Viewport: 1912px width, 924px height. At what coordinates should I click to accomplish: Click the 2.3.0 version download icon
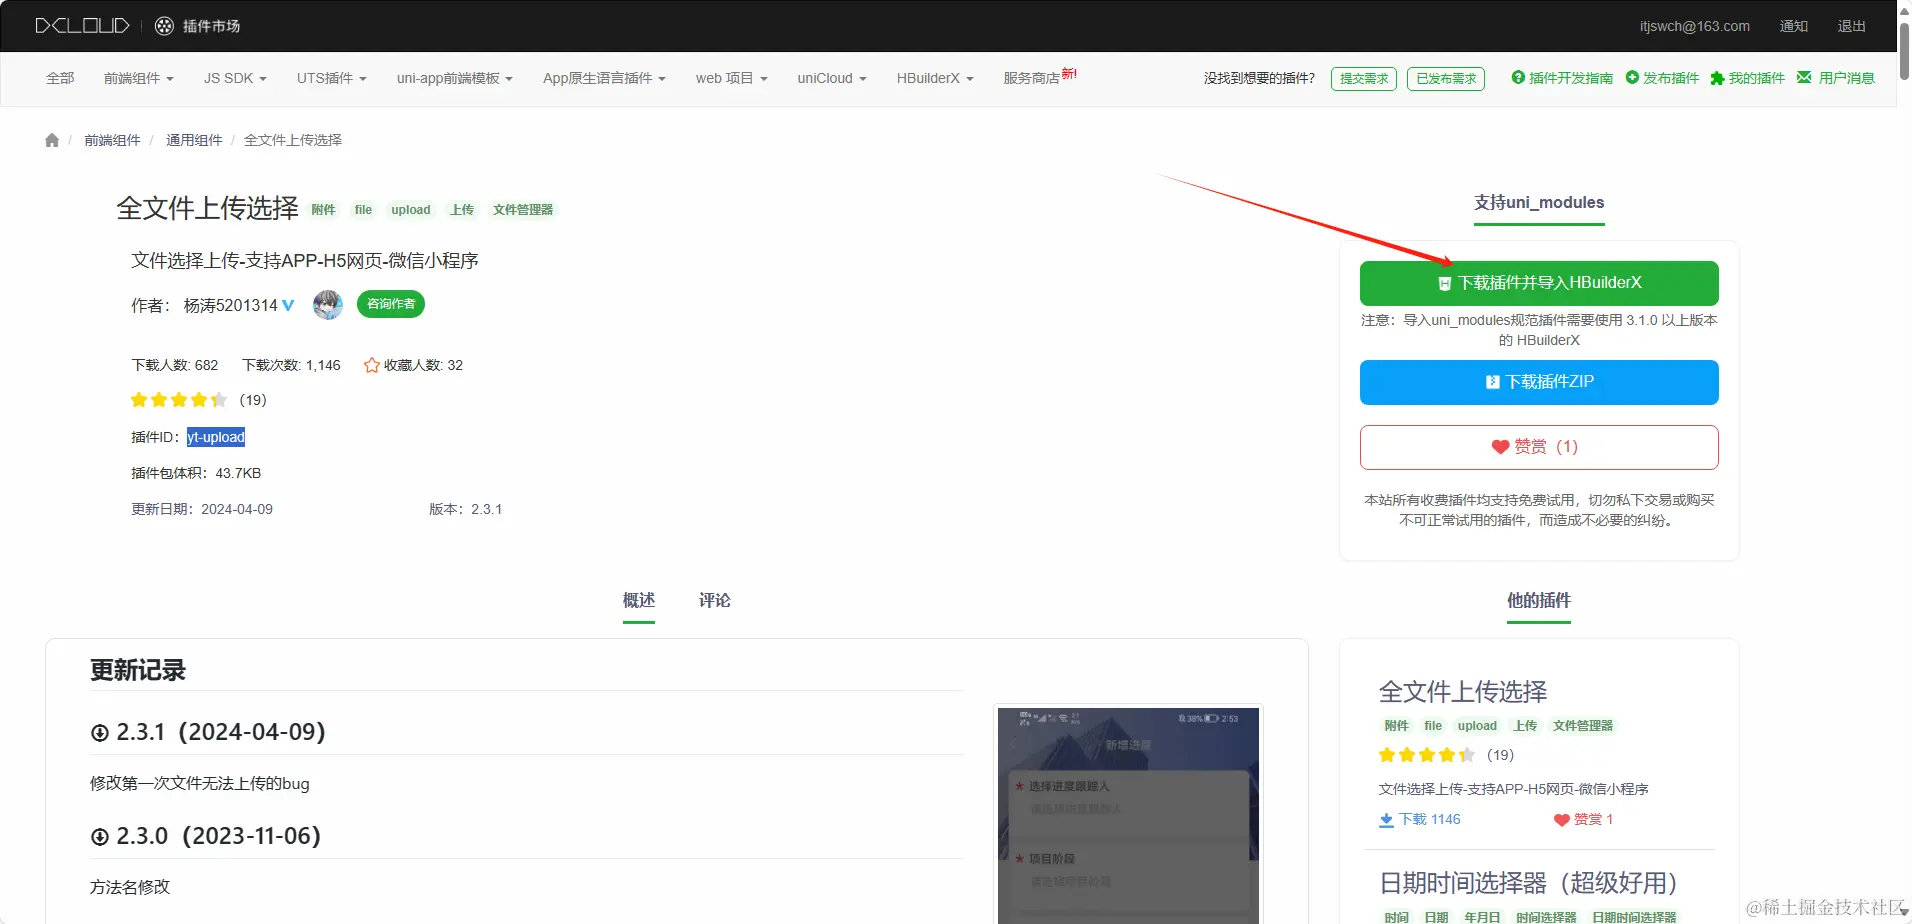[x=100, y=837]
